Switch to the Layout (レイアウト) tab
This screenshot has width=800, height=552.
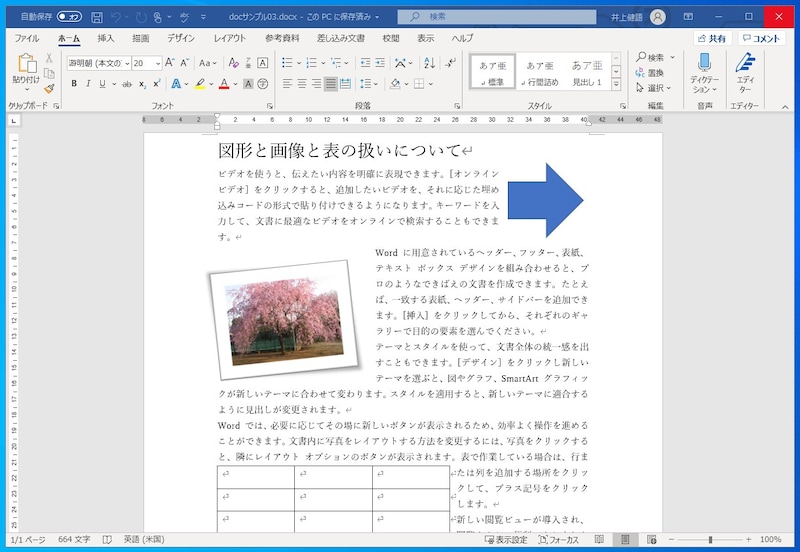click(229, 38)
